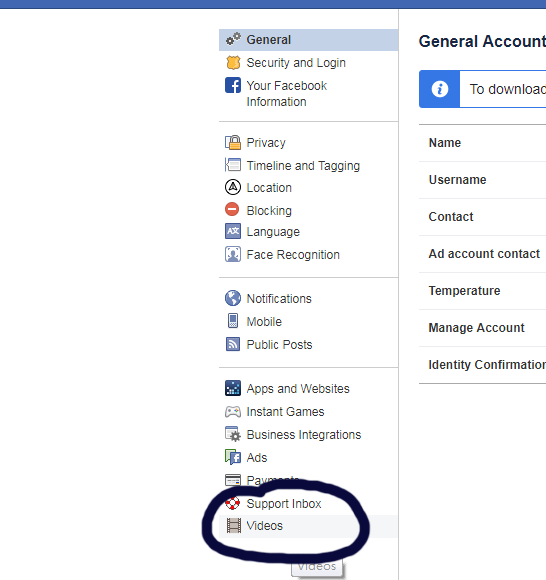Click the Ads icon with Facebook logo
Image resolution: width=546 pixels, height=580 pixels.
click(233, 457)
